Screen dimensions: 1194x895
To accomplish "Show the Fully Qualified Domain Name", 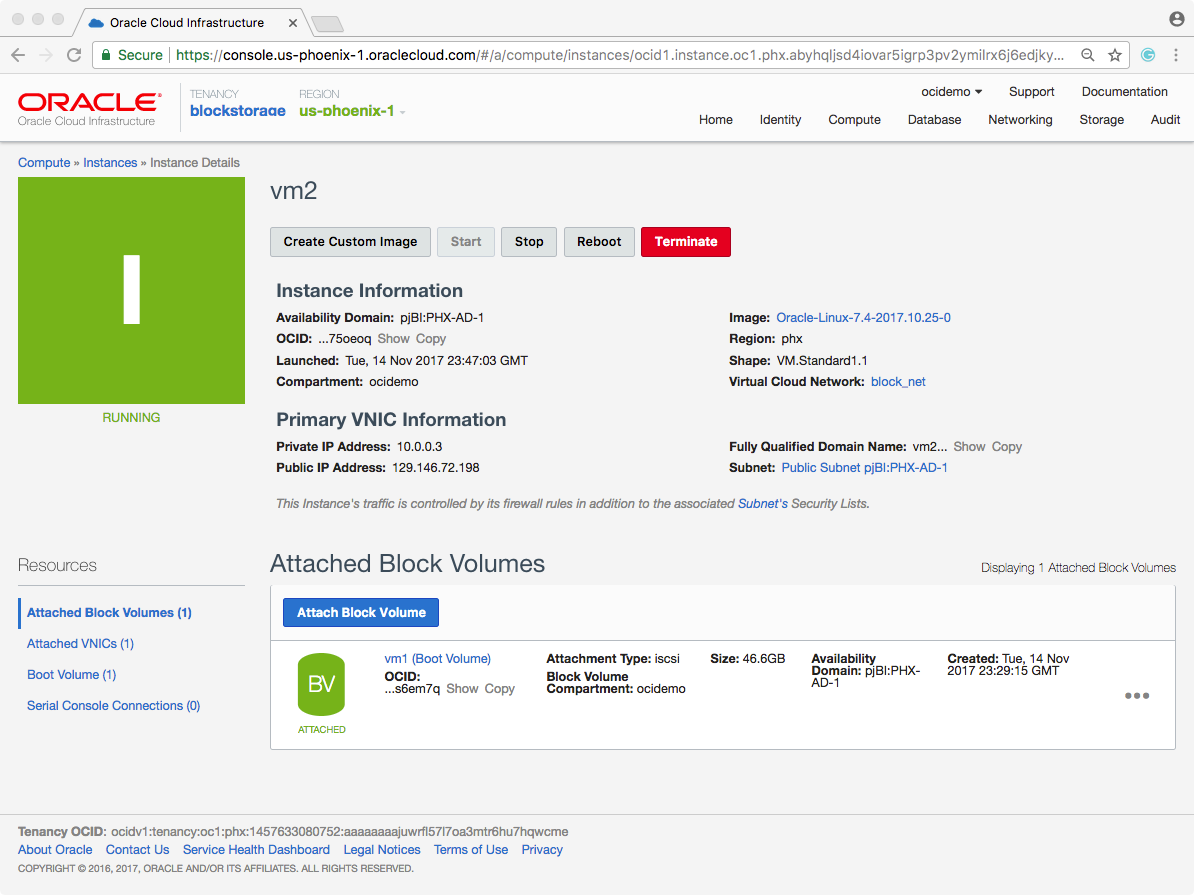I will (969, 447).
